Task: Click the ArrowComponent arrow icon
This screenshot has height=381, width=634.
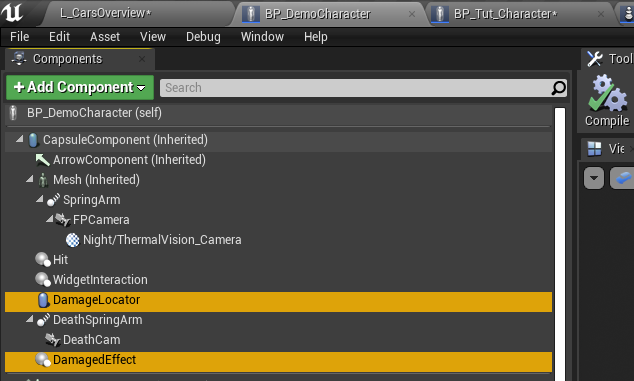Action: (42, 160)
